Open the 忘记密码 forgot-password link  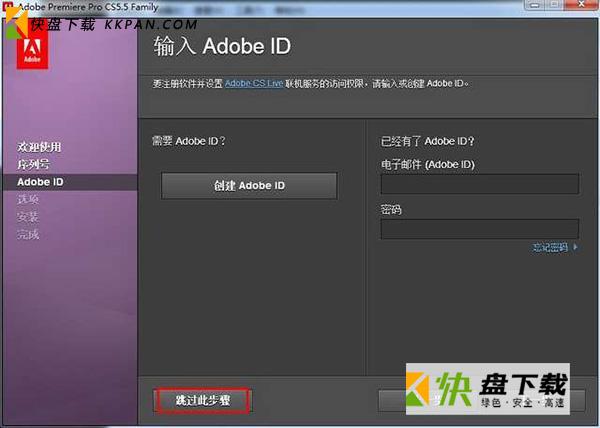click(550, 247)
